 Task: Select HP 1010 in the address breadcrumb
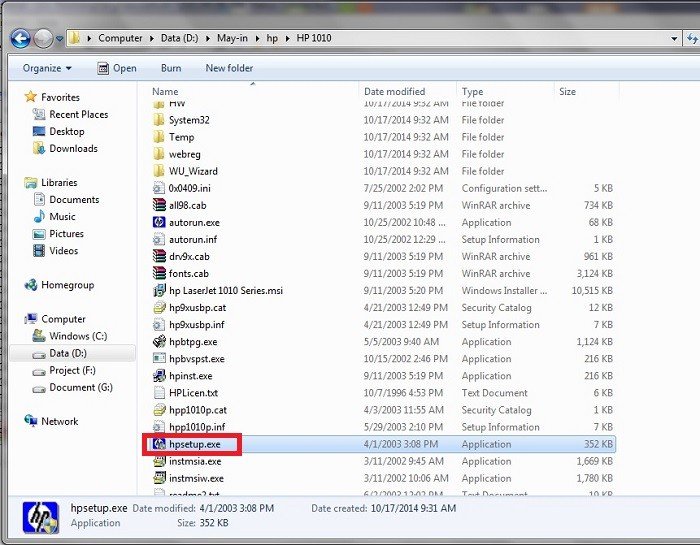314,38
